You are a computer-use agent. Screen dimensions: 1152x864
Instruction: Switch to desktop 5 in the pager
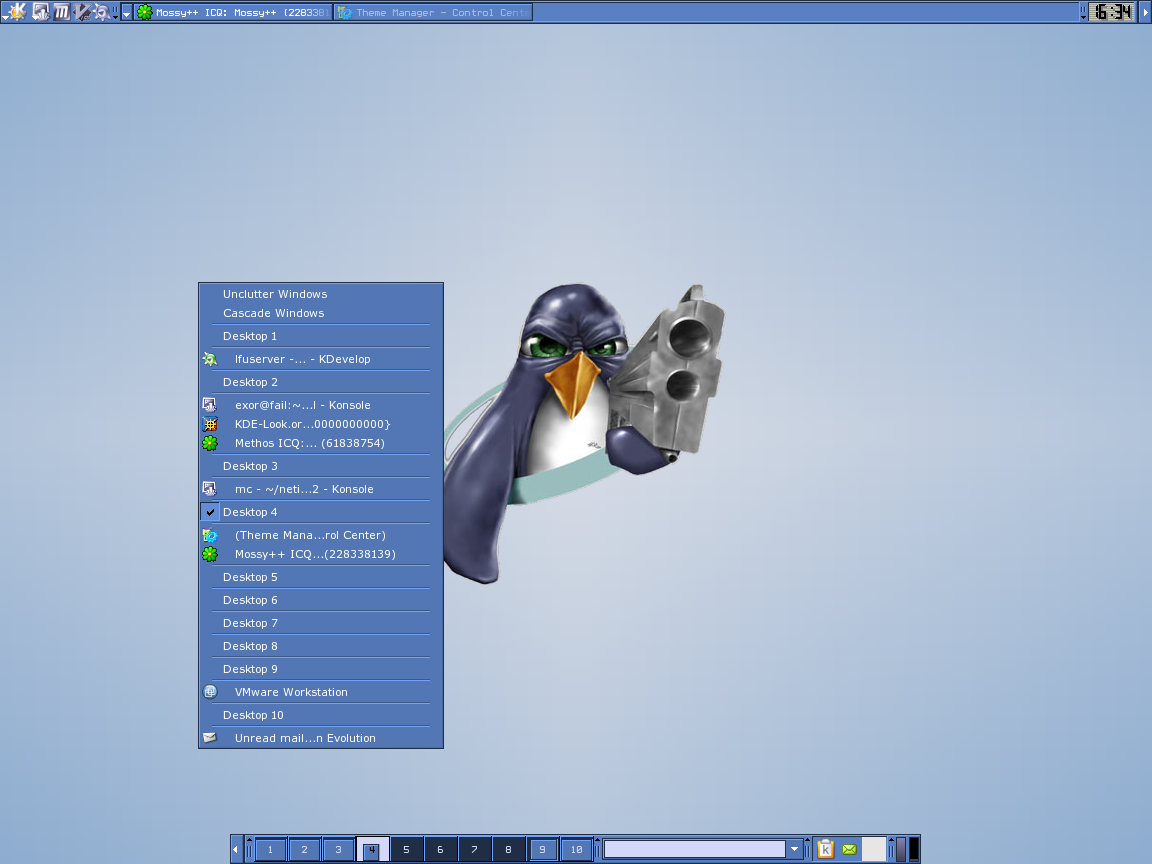tap(406, 849)
